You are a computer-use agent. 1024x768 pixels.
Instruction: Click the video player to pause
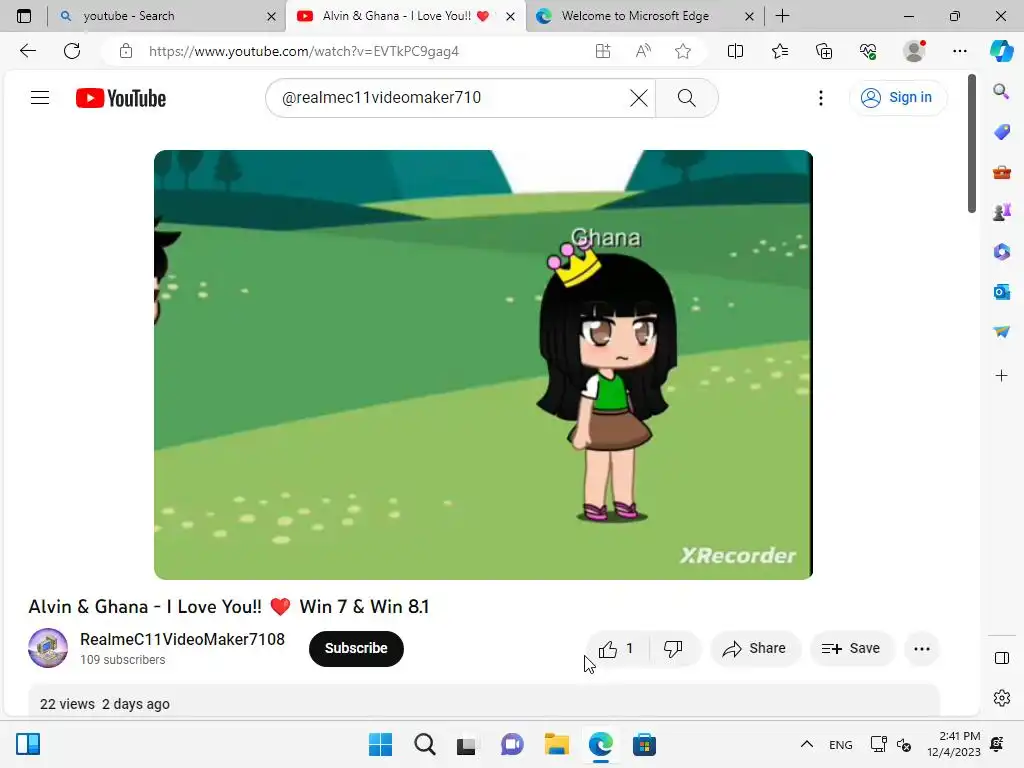[x=483, y=364]
